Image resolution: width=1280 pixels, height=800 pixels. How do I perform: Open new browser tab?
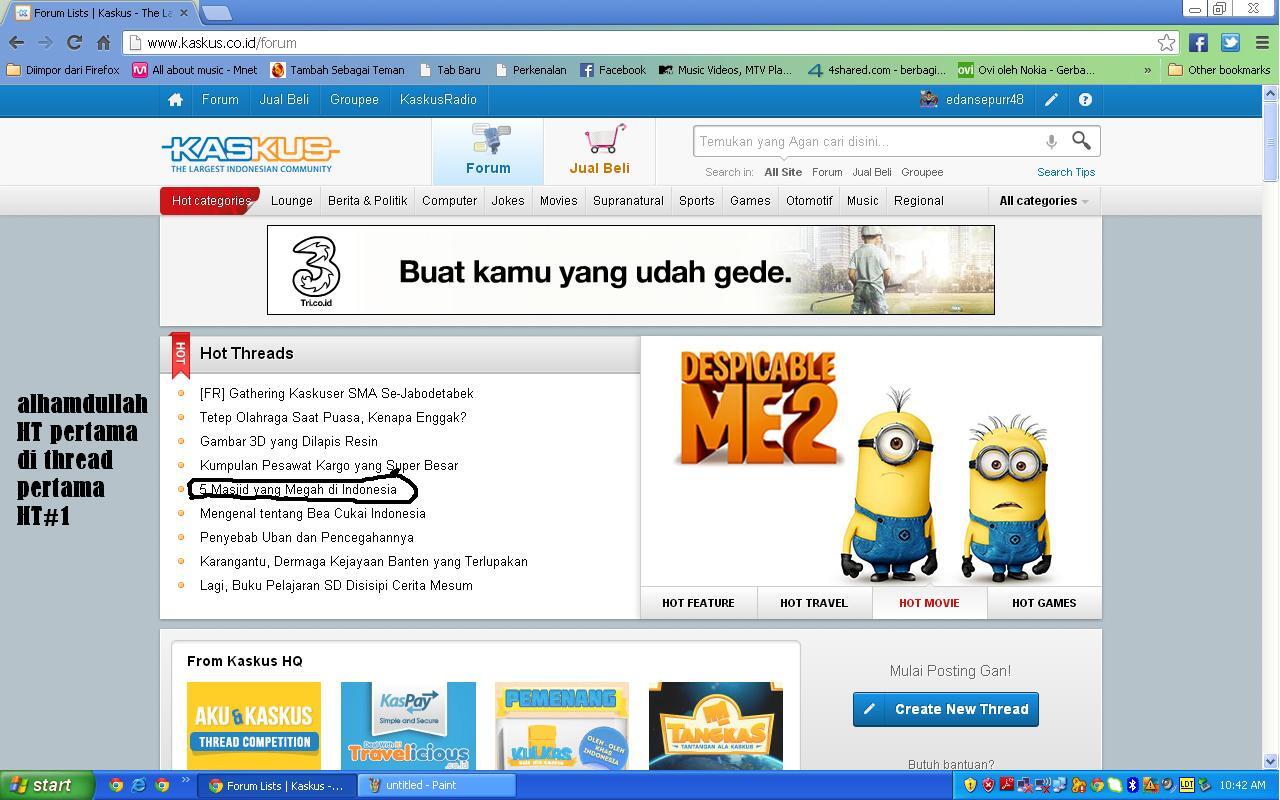[x=216, y=13]
